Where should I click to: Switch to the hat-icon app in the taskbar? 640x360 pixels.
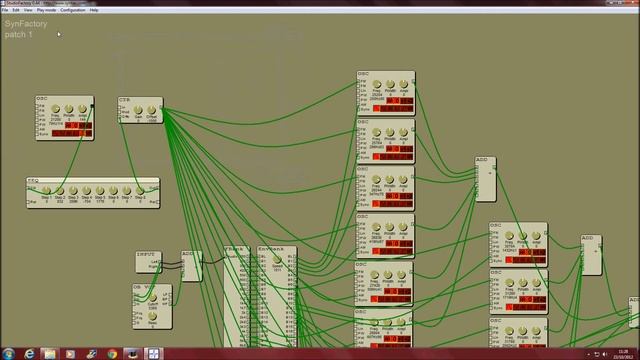(x=132, y=354)
